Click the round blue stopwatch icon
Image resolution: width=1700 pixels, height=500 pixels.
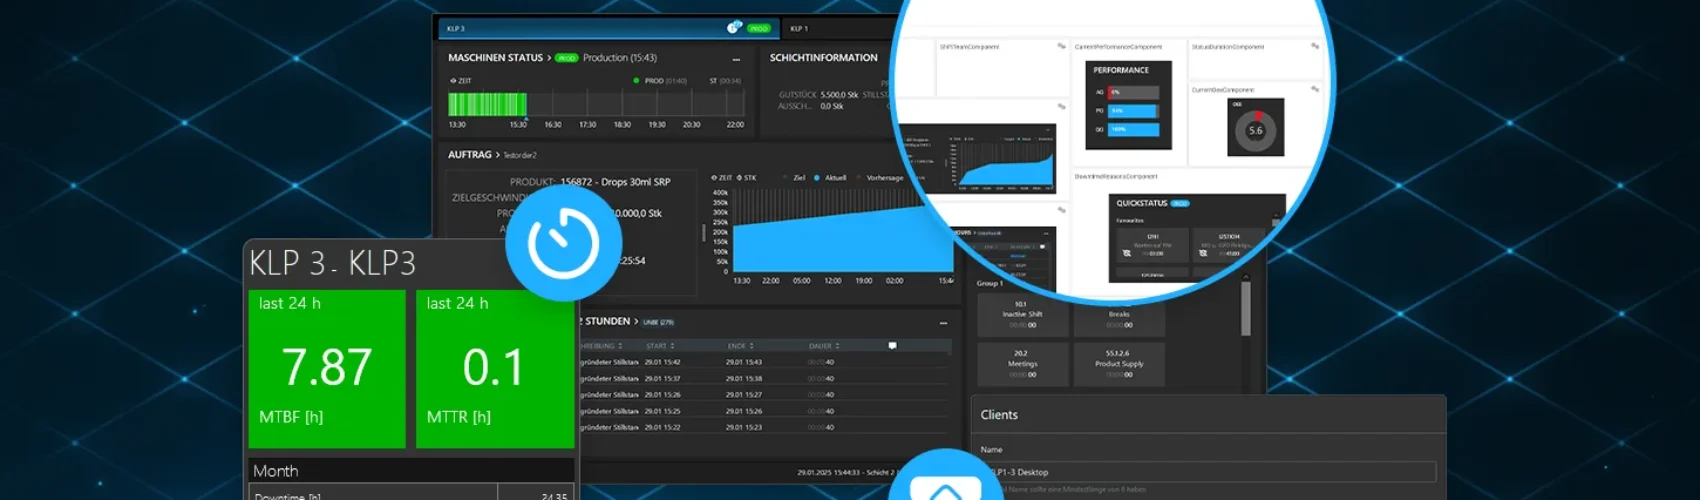coord(563,243)
